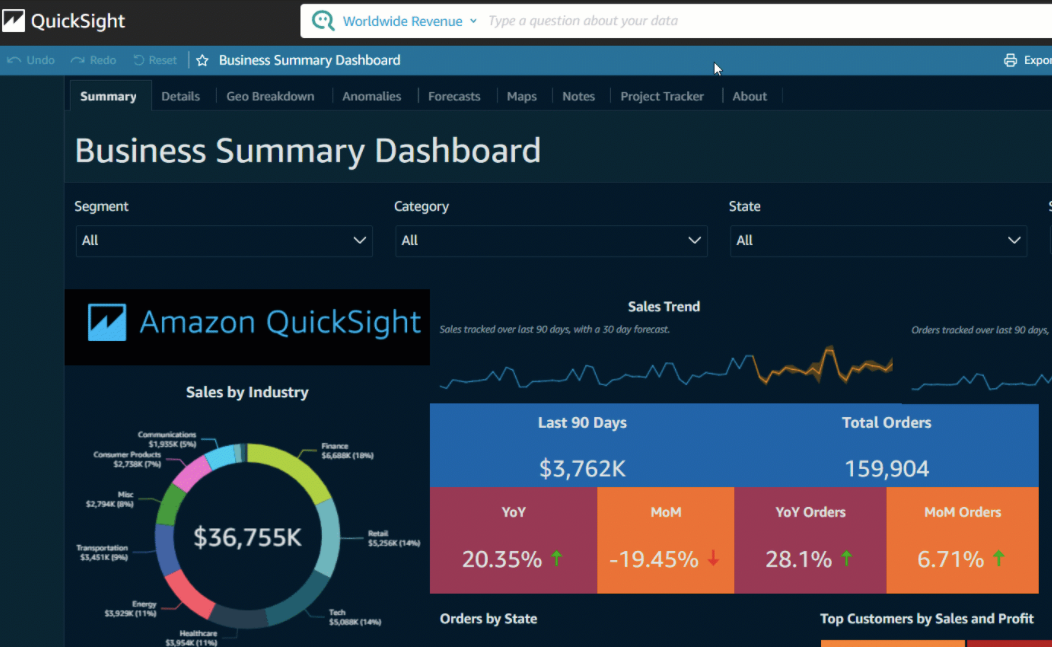
Task: Switch to the Geo Breakdown tab
Action: coord(270,96)
